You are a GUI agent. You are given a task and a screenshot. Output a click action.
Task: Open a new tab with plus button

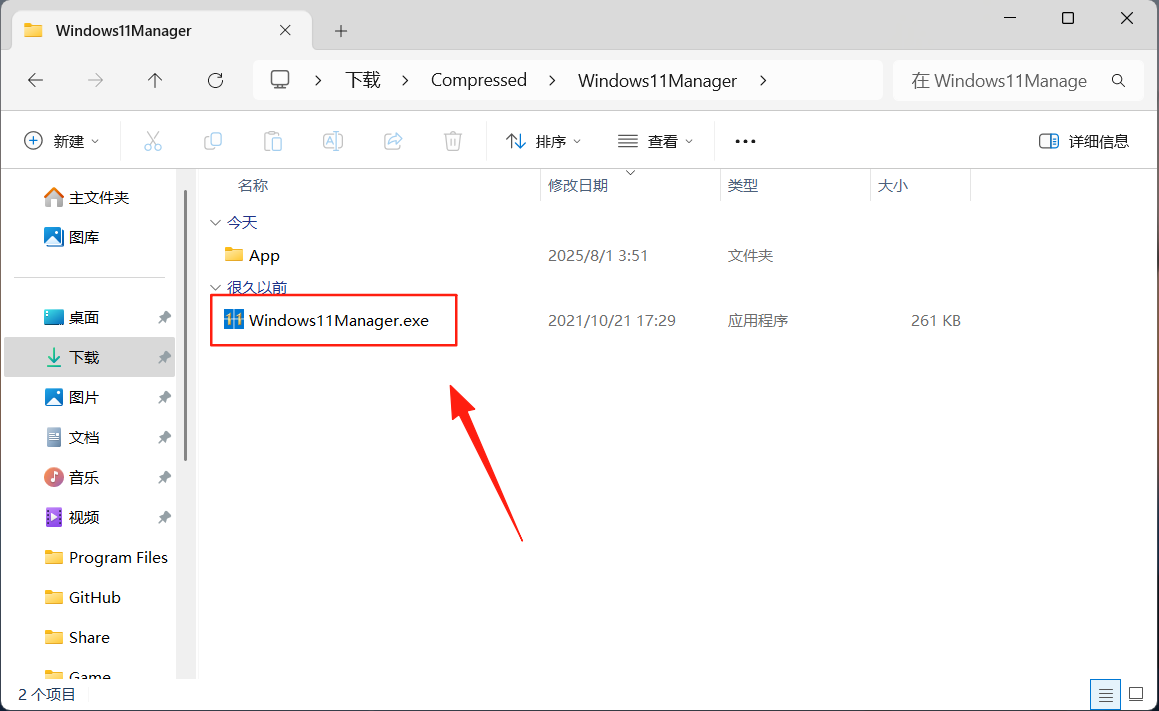click(x=341, y=31)
